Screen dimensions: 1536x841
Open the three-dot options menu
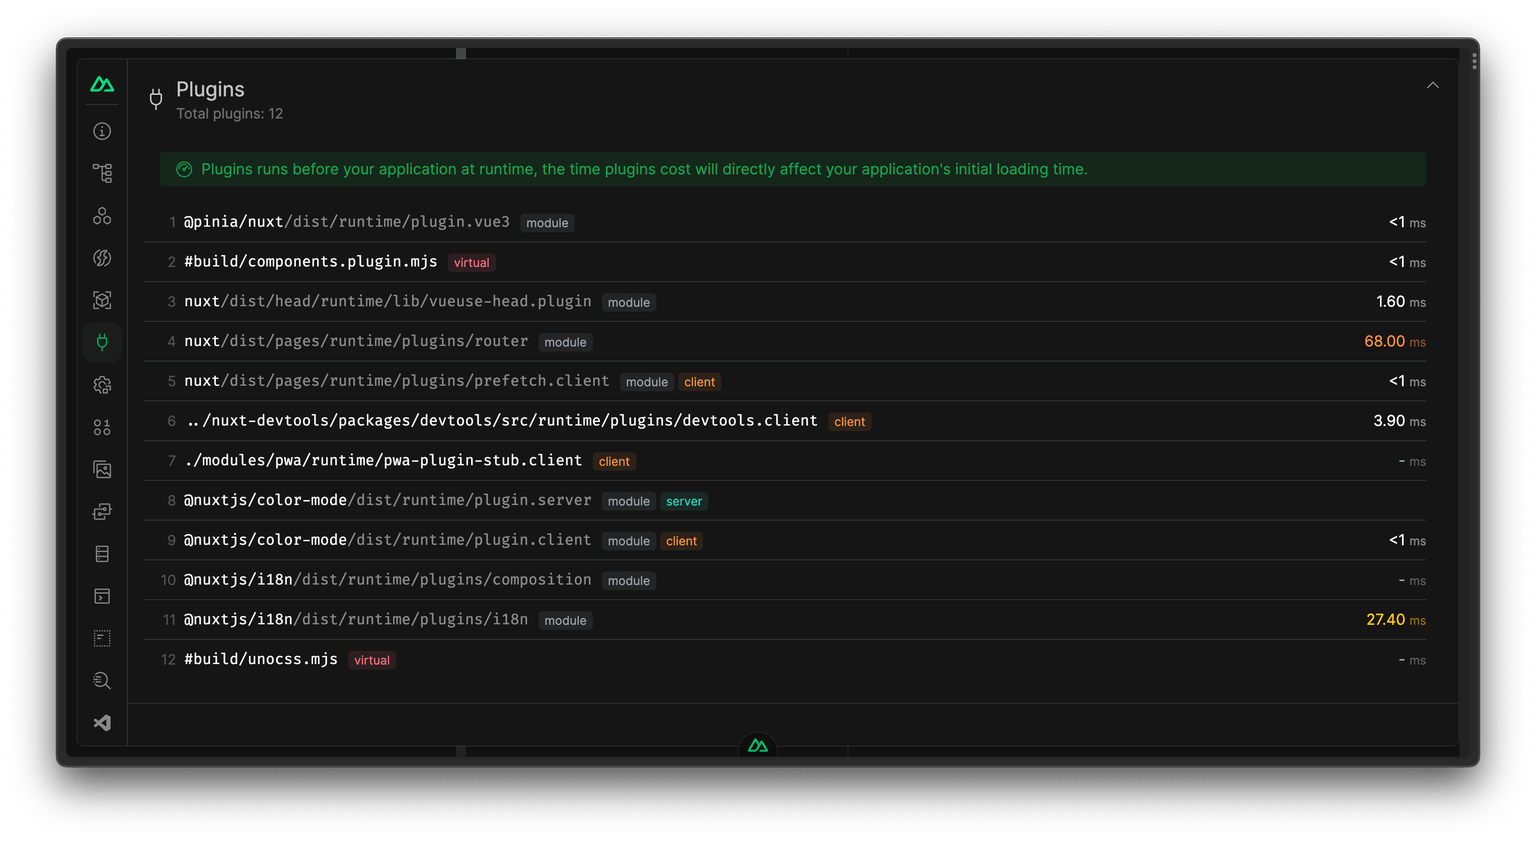(1474, 61)
